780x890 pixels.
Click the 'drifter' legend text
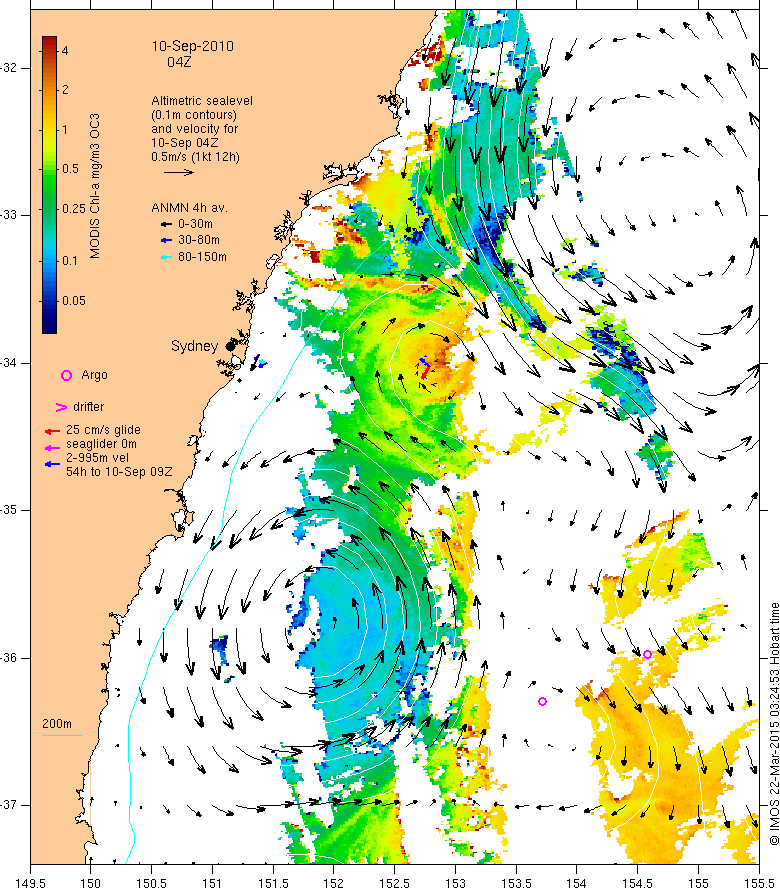[x=89, y=407]
